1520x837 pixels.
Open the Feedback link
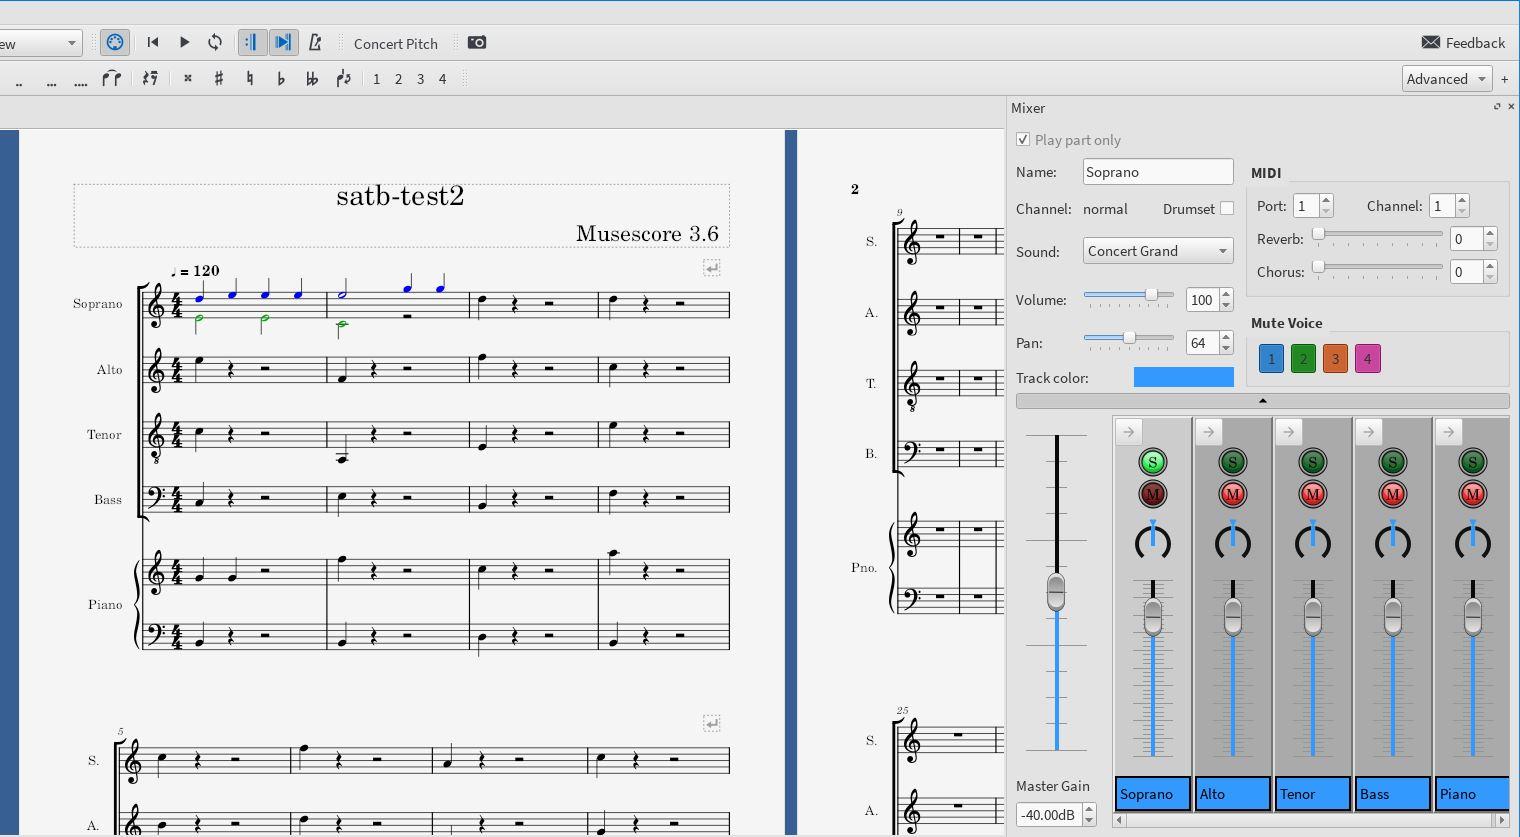[x=1463, y=42]
